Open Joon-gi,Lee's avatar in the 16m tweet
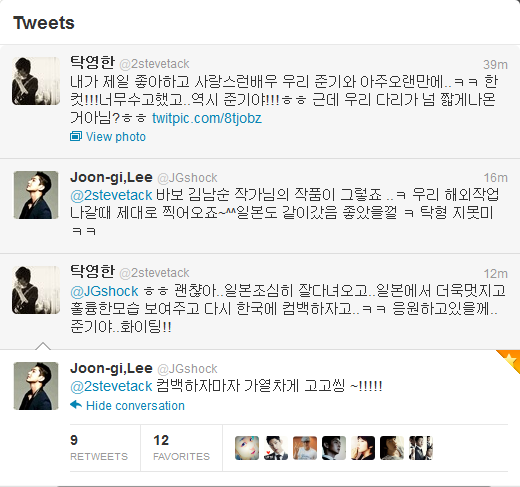The height and width of the screenshot is (487, 520). tap(36, 195)
